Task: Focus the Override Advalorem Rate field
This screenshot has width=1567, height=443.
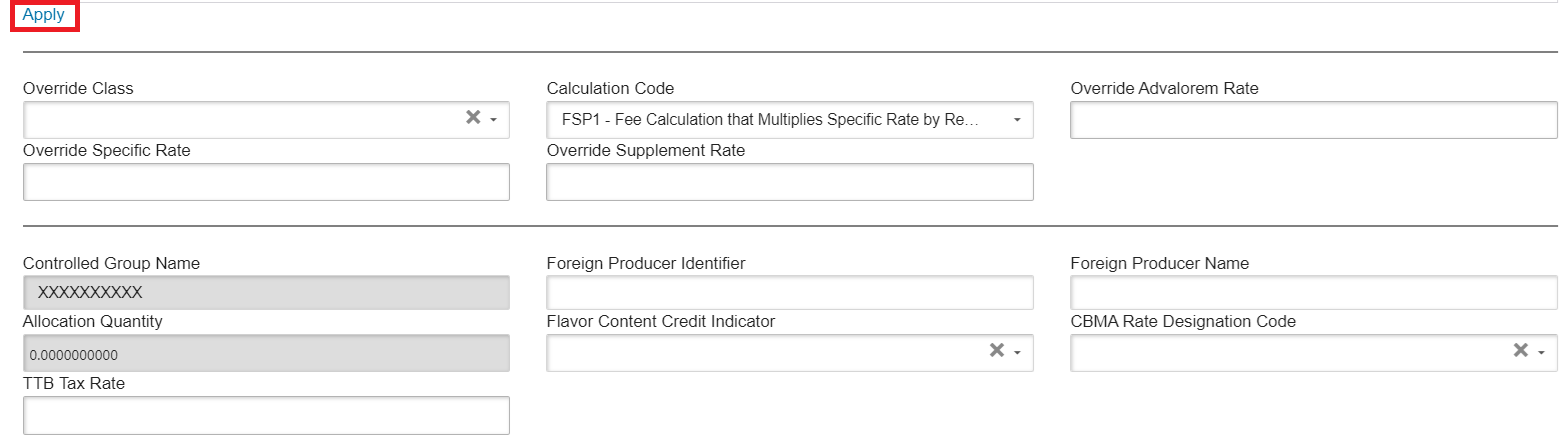Action: 1313,120
